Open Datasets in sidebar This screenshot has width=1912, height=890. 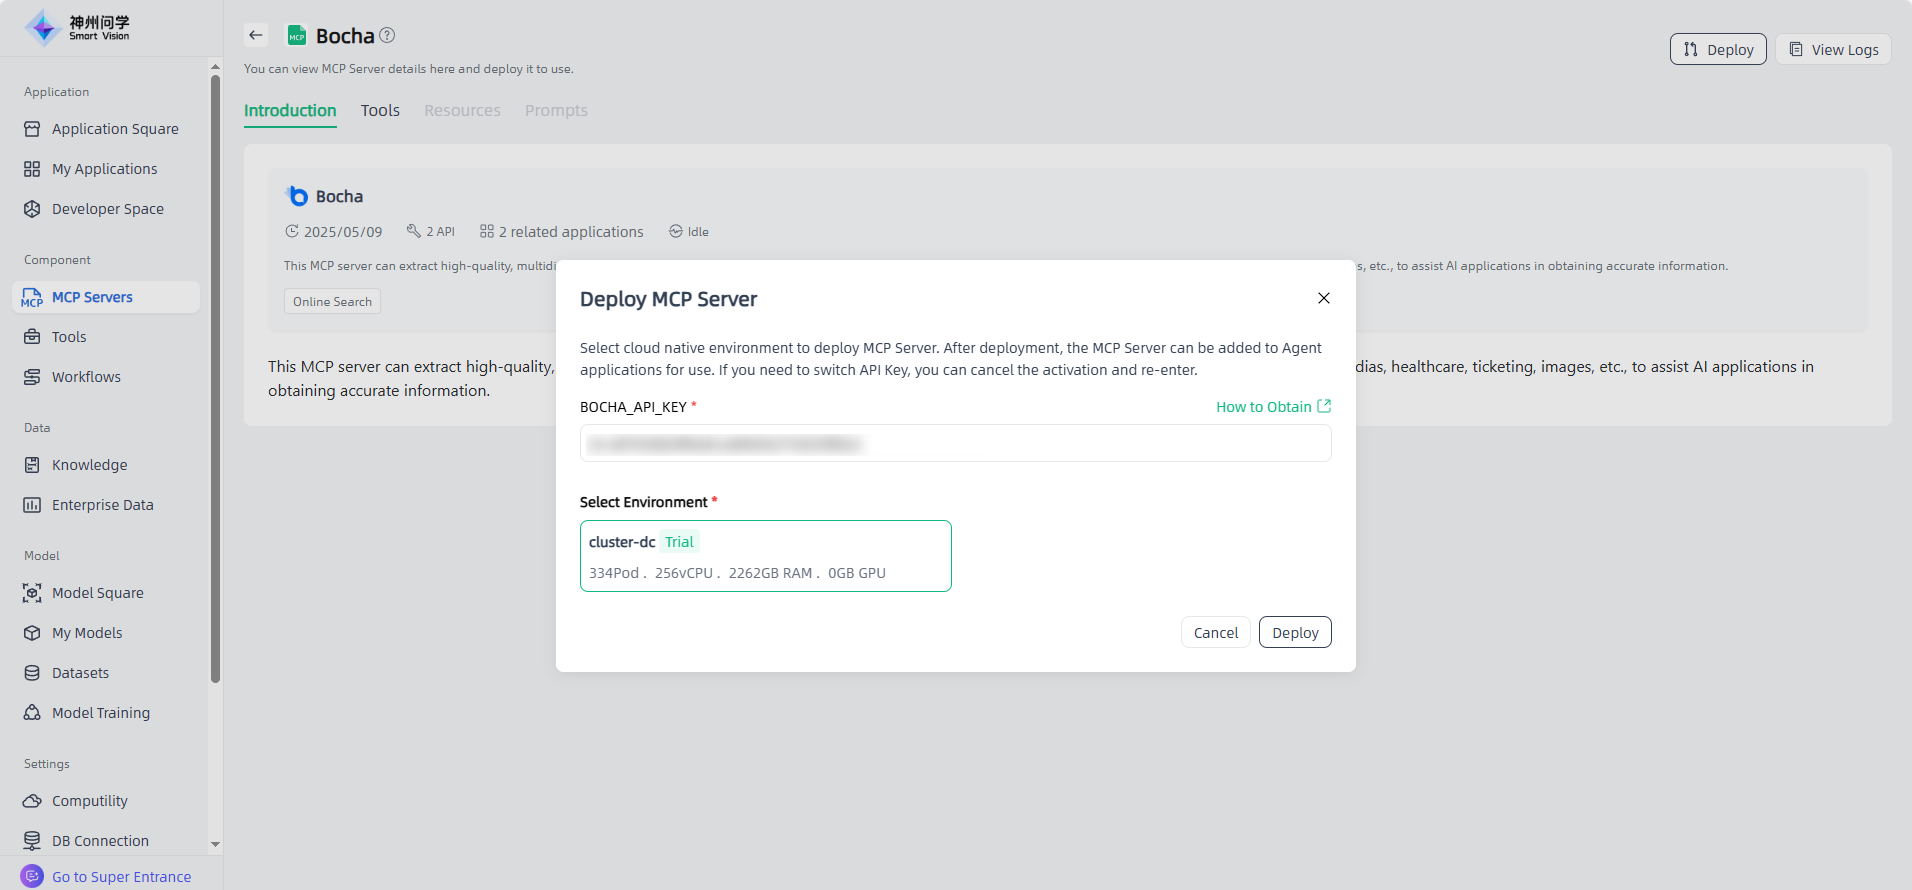tap(80, 673)
